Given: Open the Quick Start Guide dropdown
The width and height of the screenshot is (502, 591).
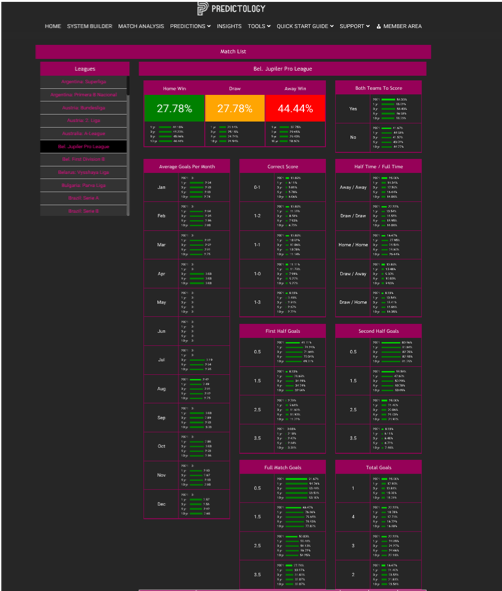Looking at the screenshot, I should [305, 26].
